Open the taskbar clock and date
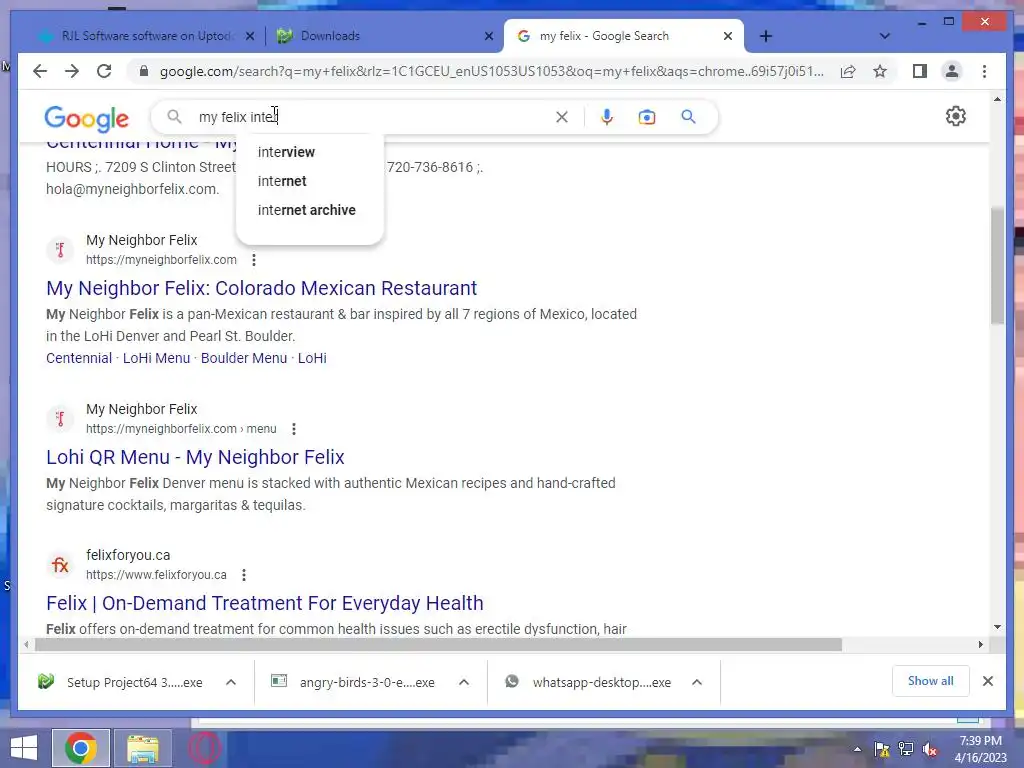 pyautogui.click(x=981, y=749)
